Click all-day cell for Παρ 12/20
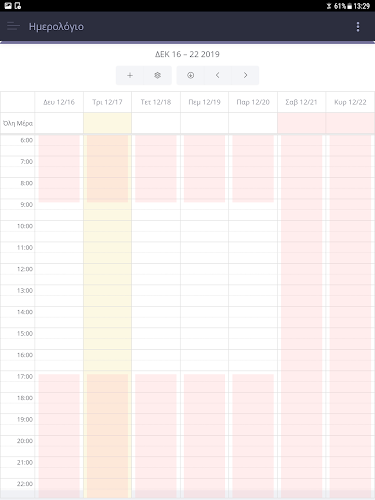 click(x=253, y=123)
